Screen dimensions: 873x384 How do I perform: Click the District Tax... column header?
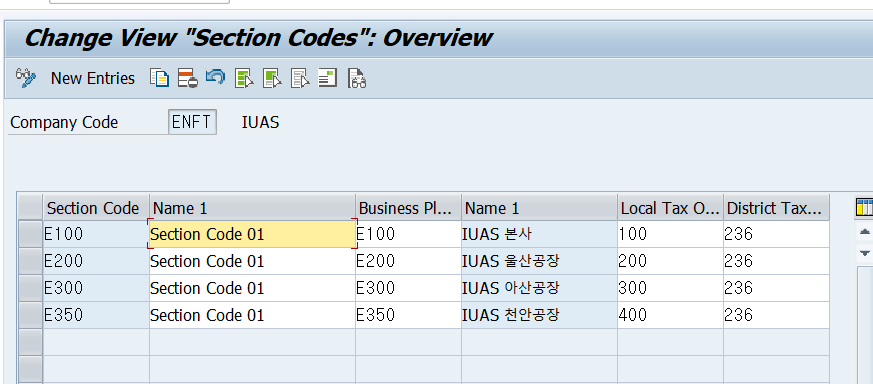point(777,208)
